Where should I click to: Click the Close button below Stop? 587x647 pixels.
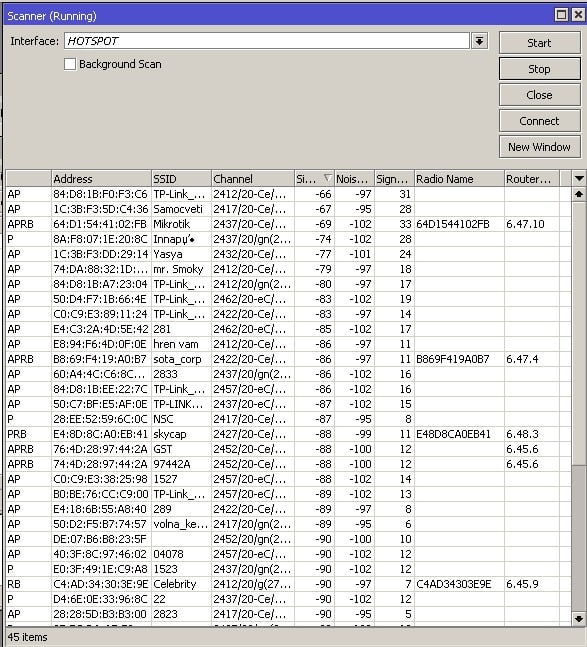pos(540,95)
